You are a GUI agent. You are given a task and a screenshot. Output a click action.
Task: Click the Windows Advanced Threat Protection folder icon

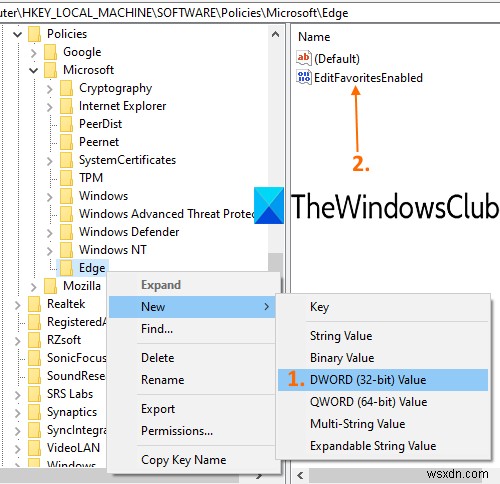66,214
